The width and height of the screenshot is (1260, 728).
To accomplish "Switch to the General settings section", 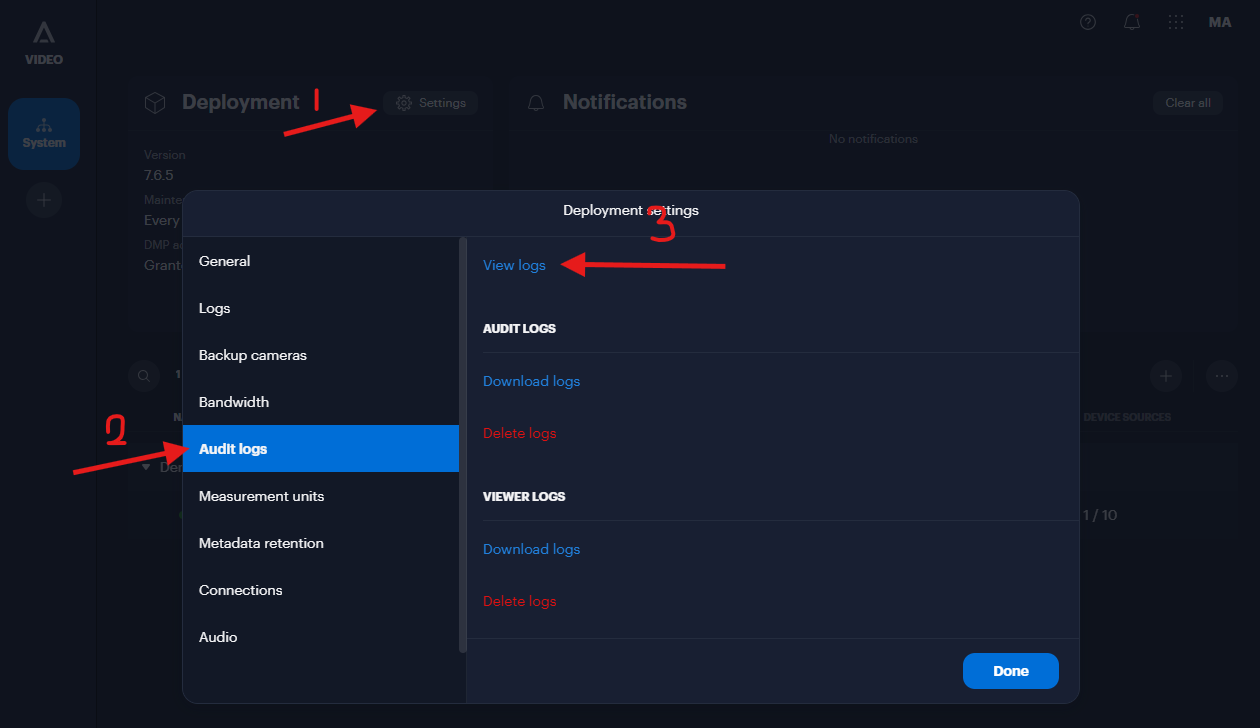I will pos(224,261).
